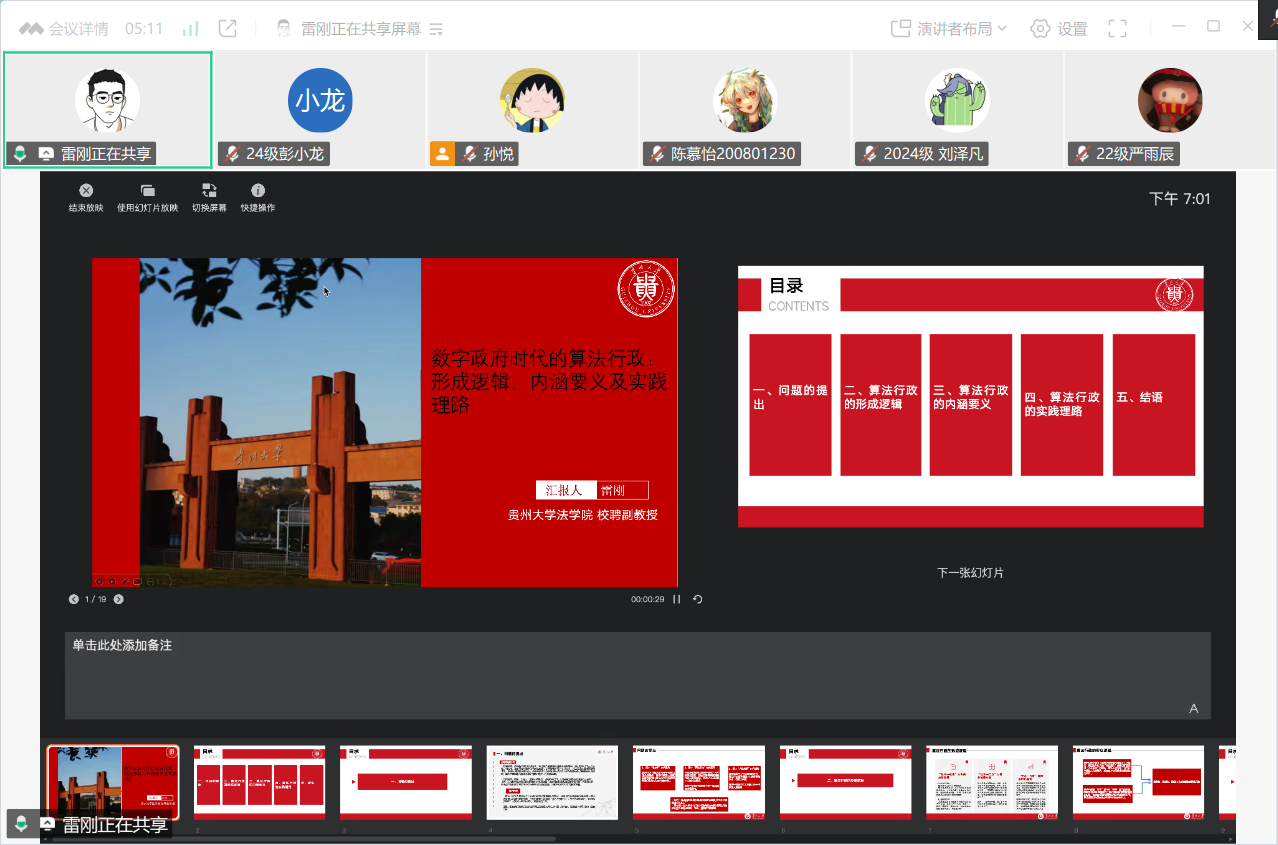The width and height of the screenshot is (1278, 845).
Task: Click the 切换屏幕 switch screen icon
Action: pyautogui.click(x=209, y=191)
